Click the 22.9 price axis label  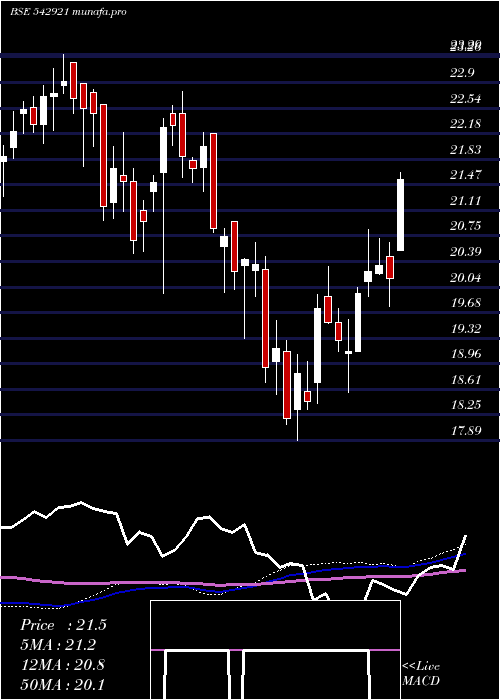[462, 73]
